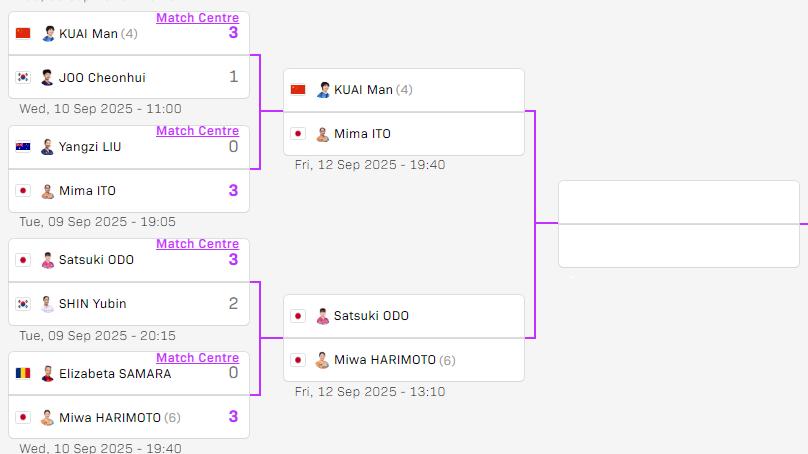Click Mima ITO's avatar in quarterfinal box

(x=323, y=134)
